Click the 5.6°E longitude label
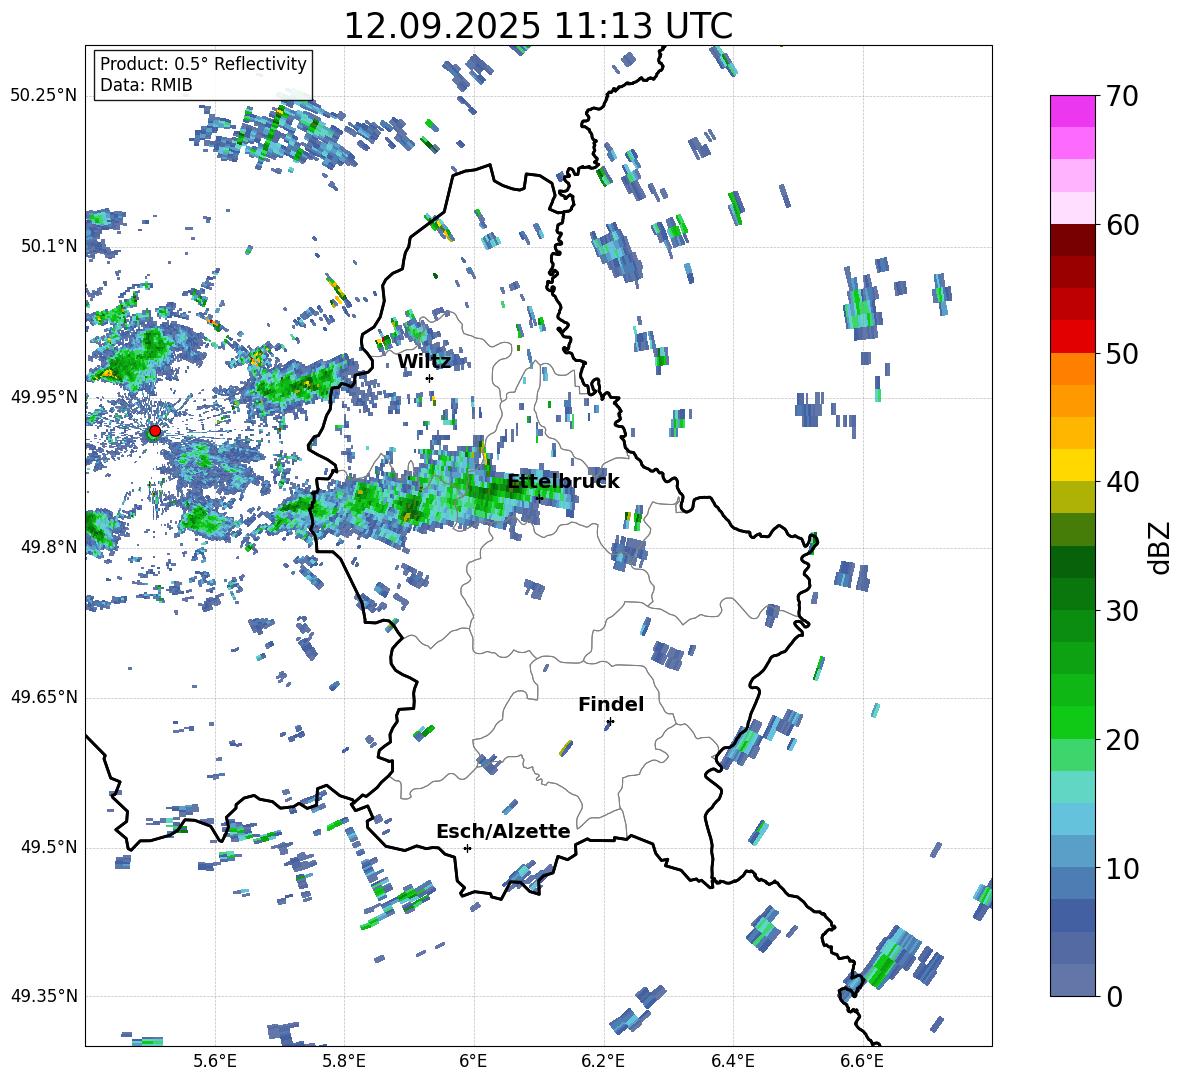The width and height of the screenshot is (1184, 1081). pos(215,1062)
